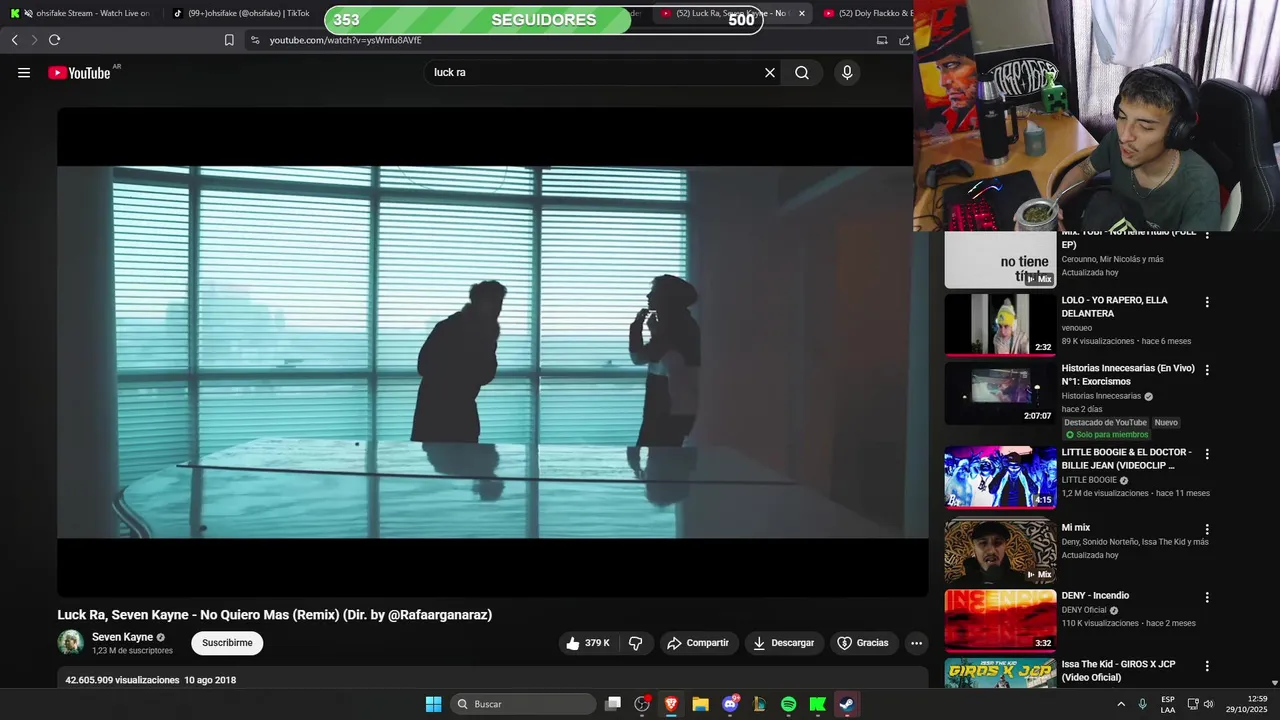Share the video via Compartir
This screenshot has width=1280, height=720.
click(698, 643)
